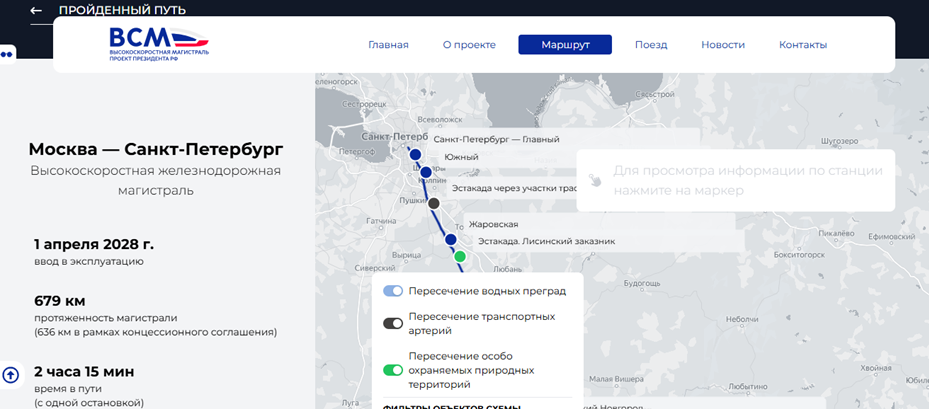Select the Маршрут tab
The width and height of the screenshot is (929, 409).
(x=565, y=45)
